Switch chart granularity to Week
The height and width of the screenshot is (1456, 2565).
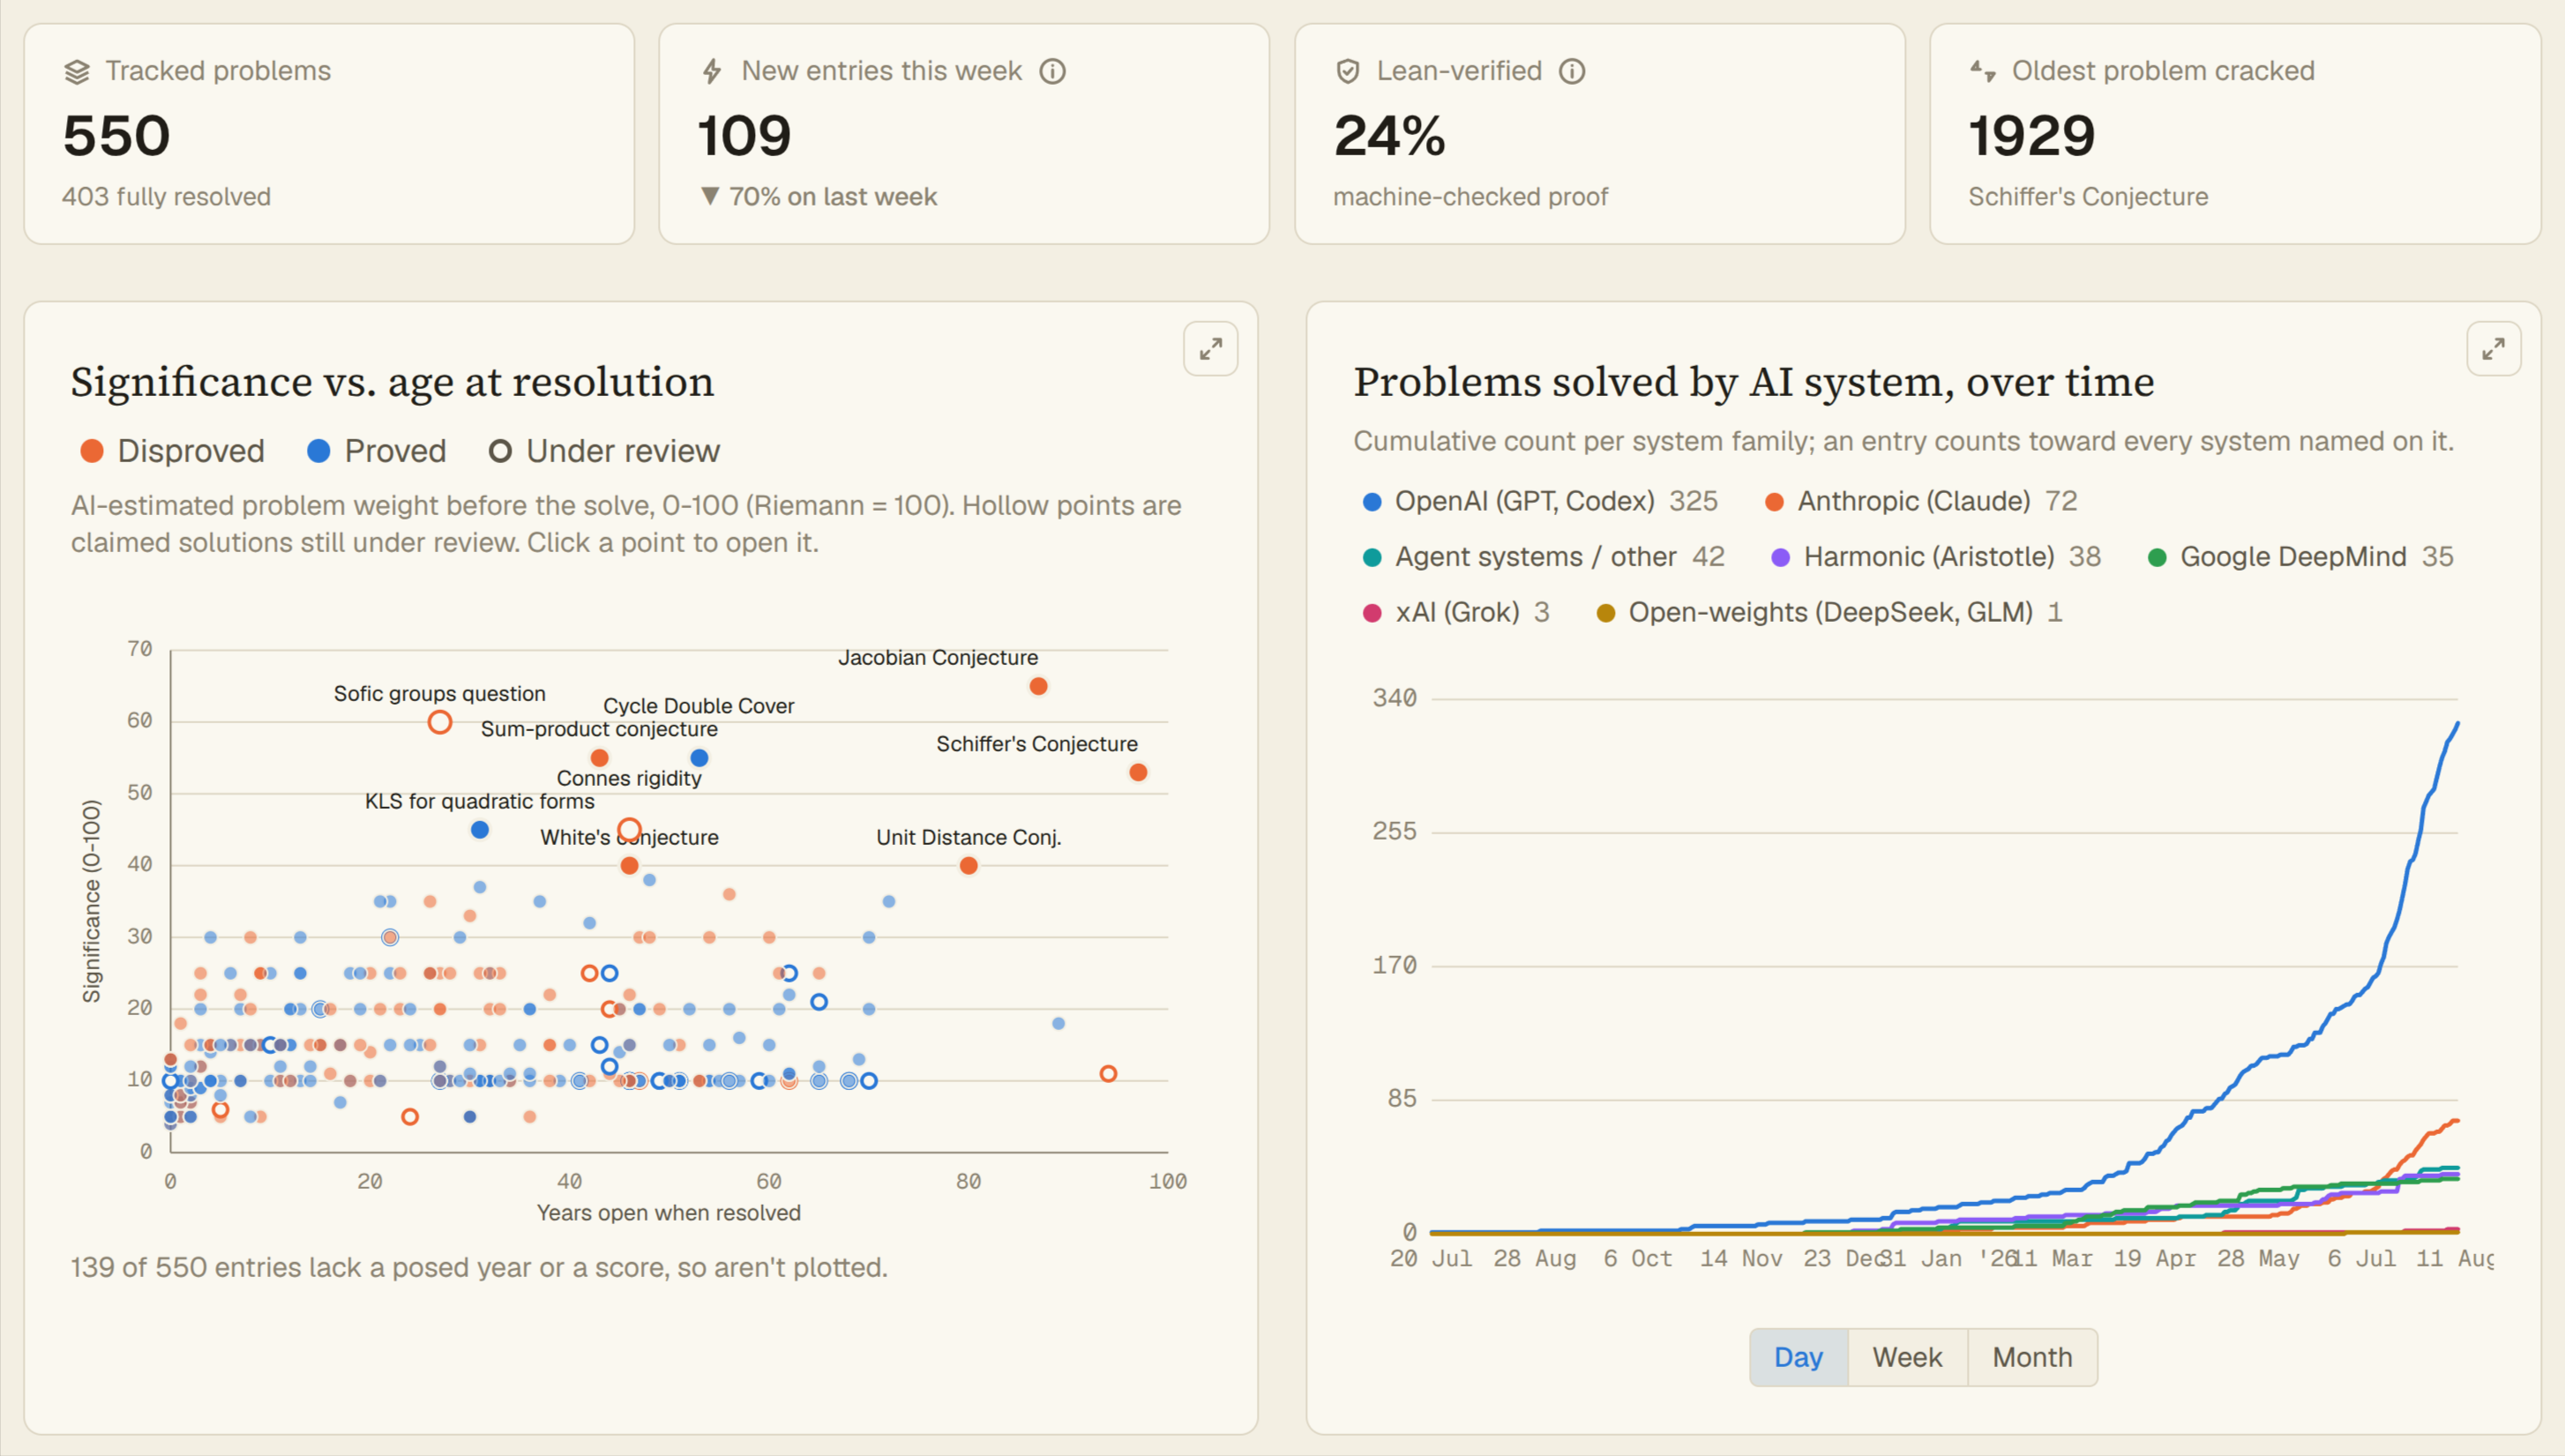(1907, 1357)
